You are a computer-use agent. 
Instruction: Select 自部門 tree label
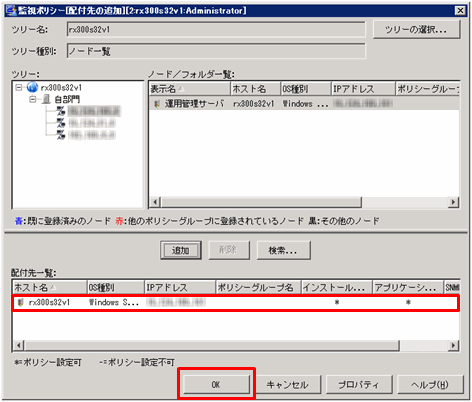tap(67, 99)
